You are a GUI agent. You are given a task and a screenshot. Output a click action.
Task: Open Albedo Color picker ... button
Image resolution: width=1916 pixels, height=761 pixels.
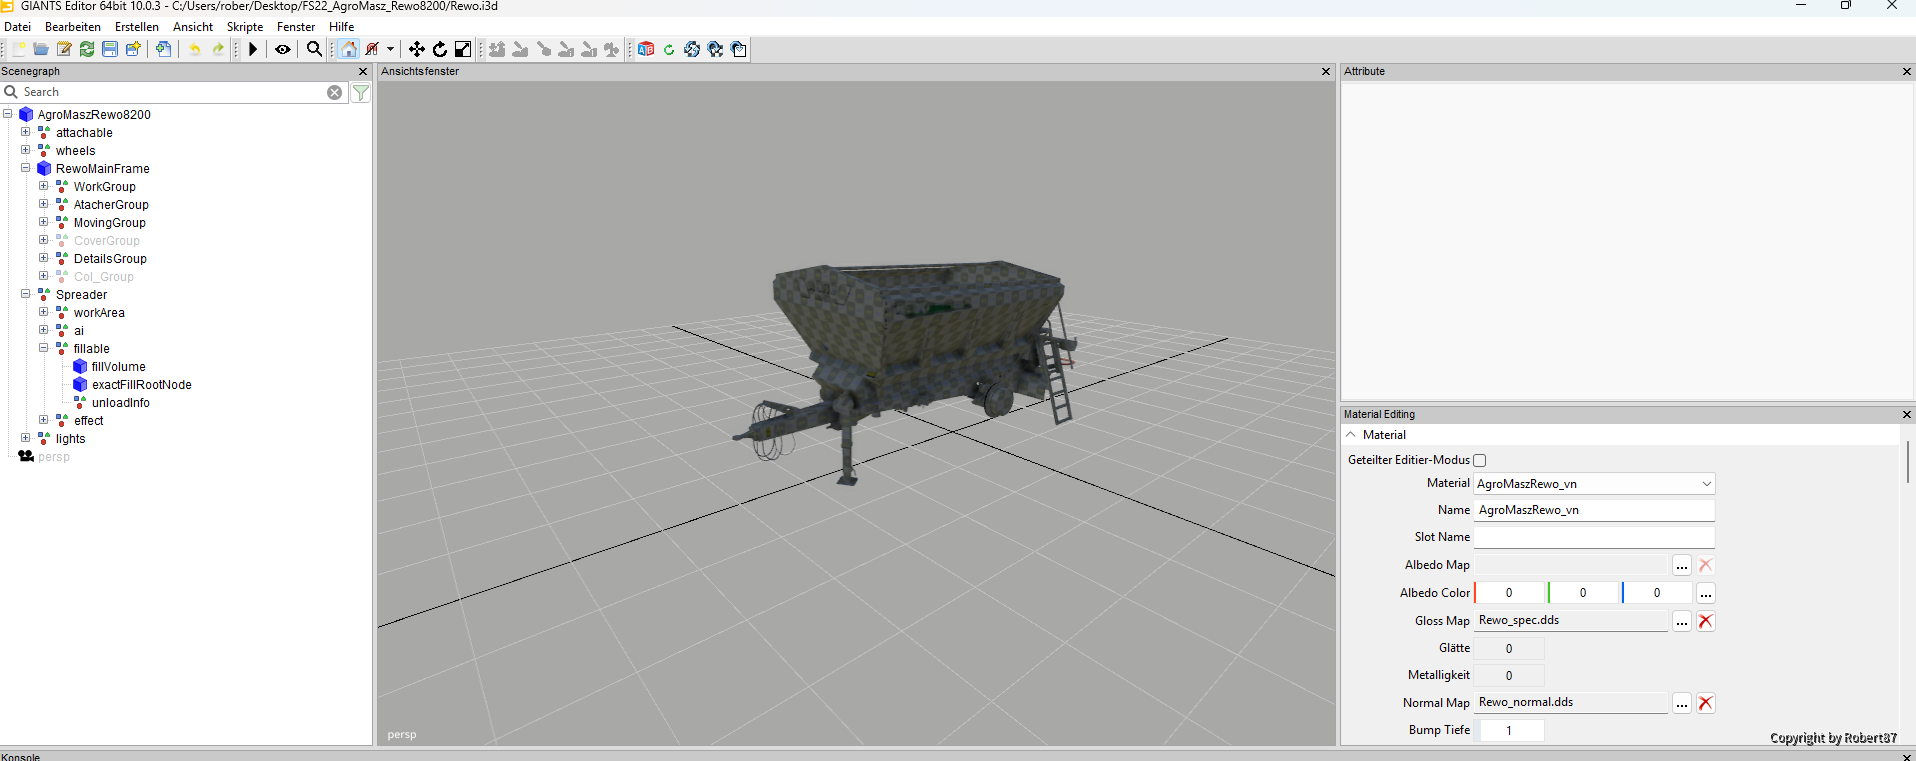coord(1706,594)
